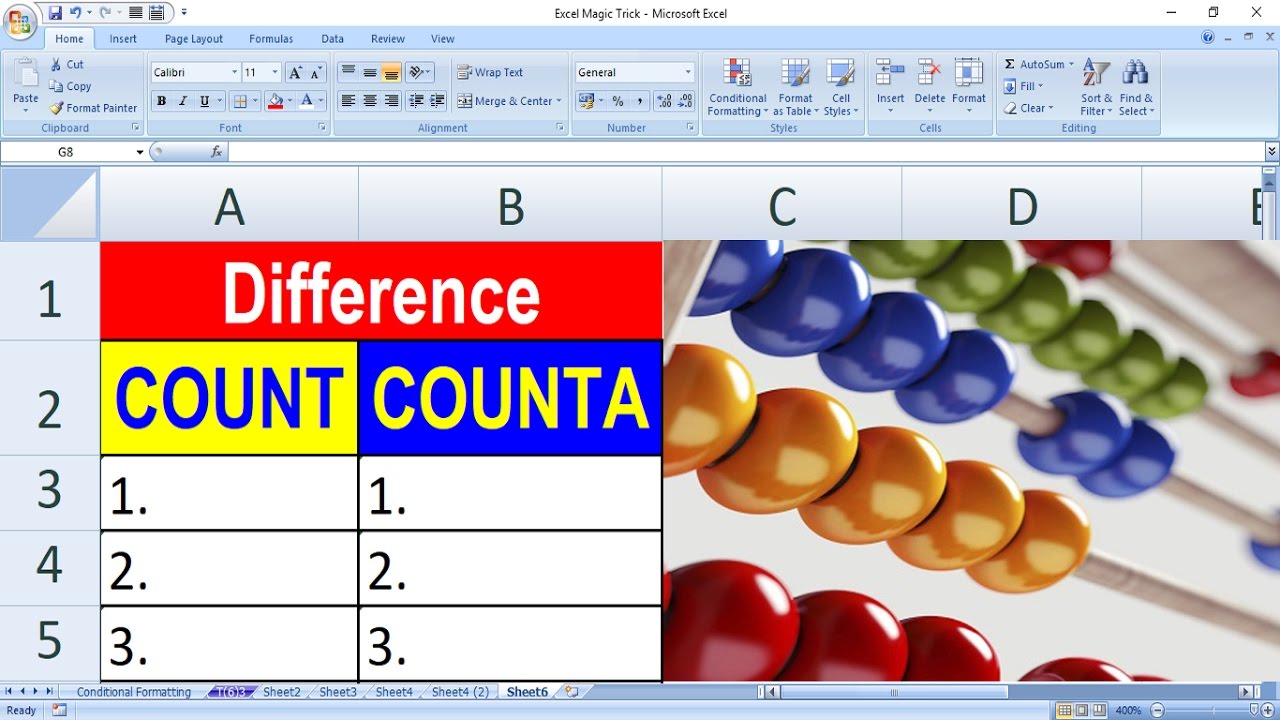Insert a new worksheet tab
The image size is (1280, 720).
tap(571, 691)
